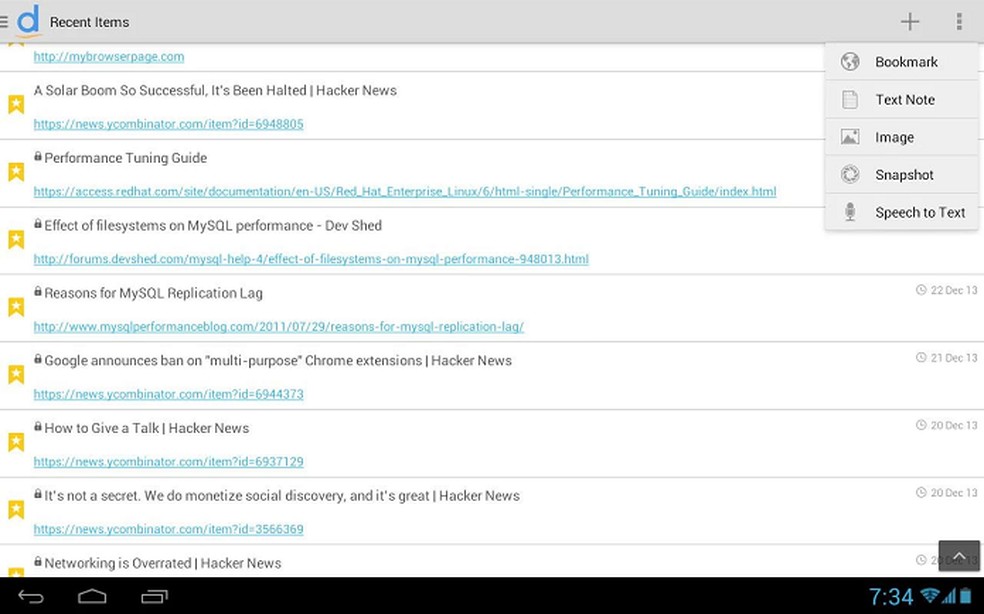Open the three-dot overflow menu
This screenshot has height=614, width=984.
959,21
